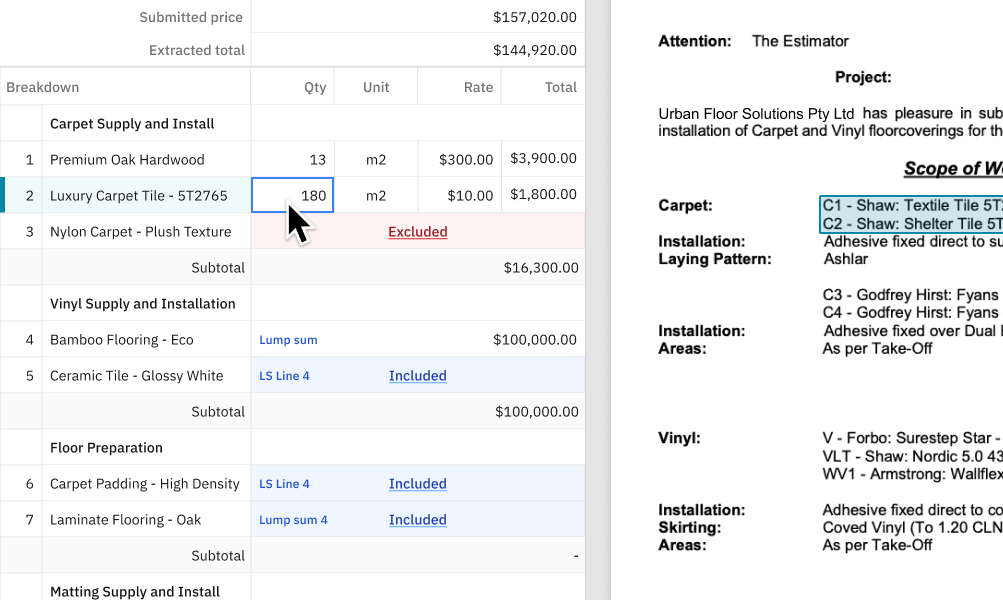Open the Included link for Laminate Flooring - Oak

point(417,519)
